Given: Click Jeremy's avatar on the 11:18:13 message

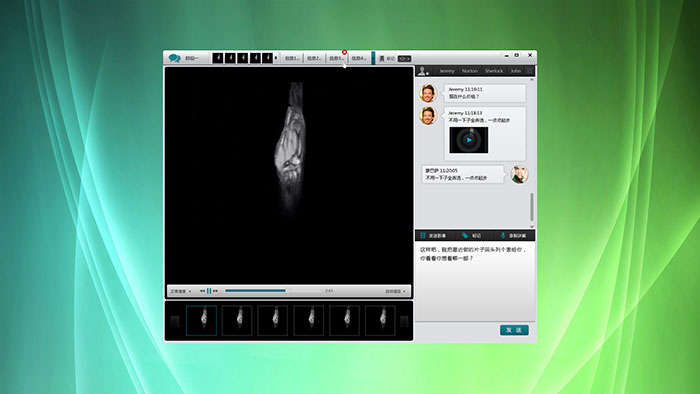Looking at the screenshot, I should (x=428, y=116).
